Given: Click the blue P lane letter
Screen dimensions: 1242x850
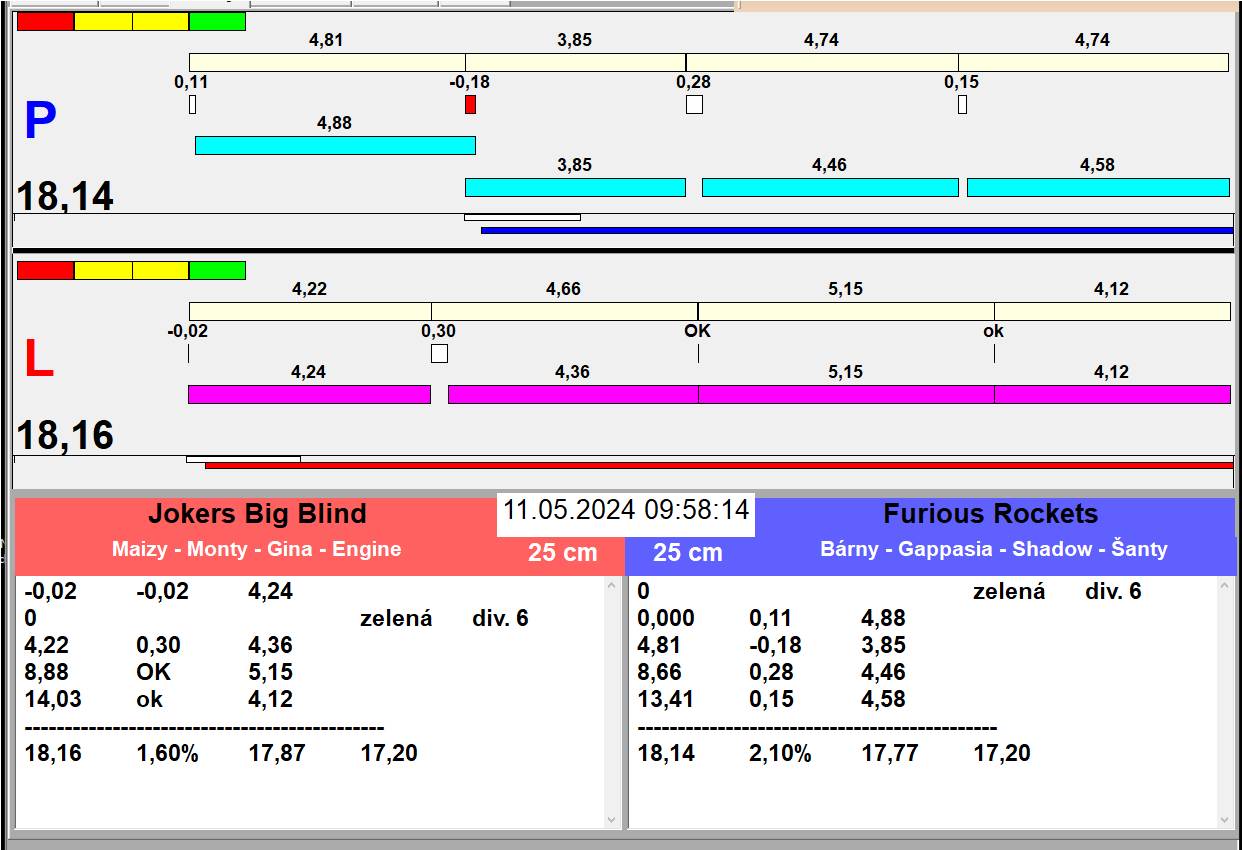Looking at the screenshot, I should pyautogui.click(x=40, y=122).
